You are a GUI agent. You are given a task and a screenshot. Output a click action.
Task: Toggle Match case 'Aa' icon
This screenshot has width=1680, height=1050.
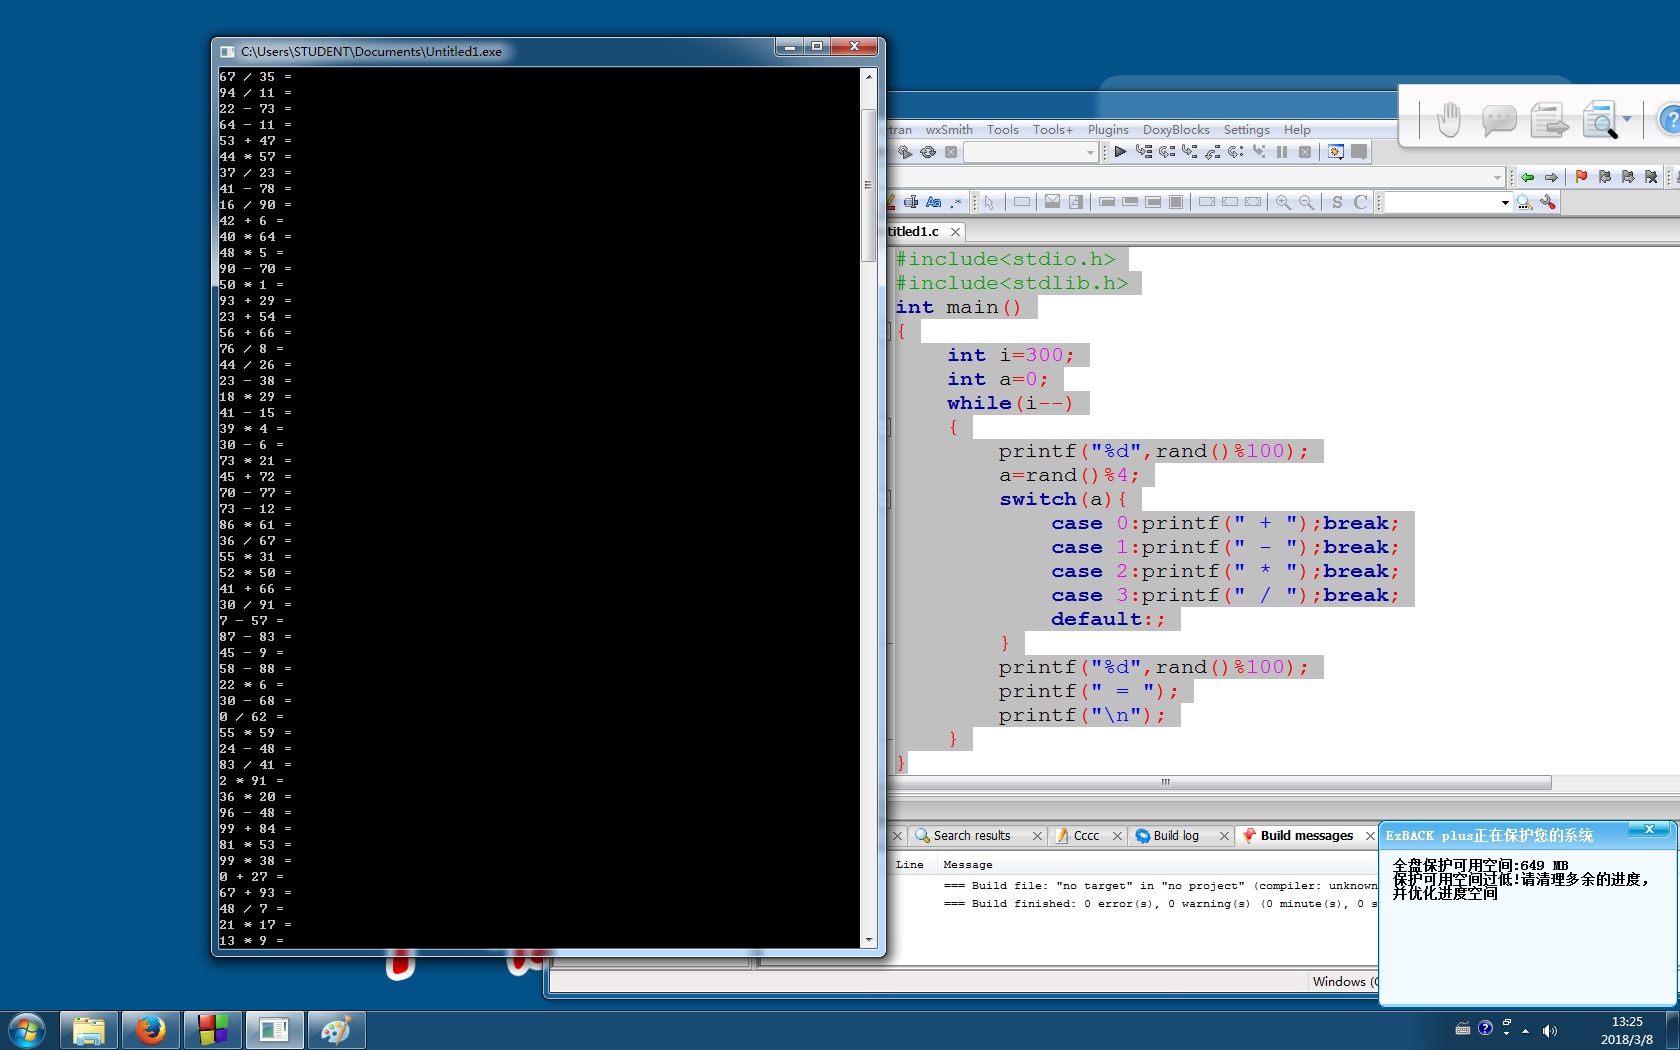[933, 202]
